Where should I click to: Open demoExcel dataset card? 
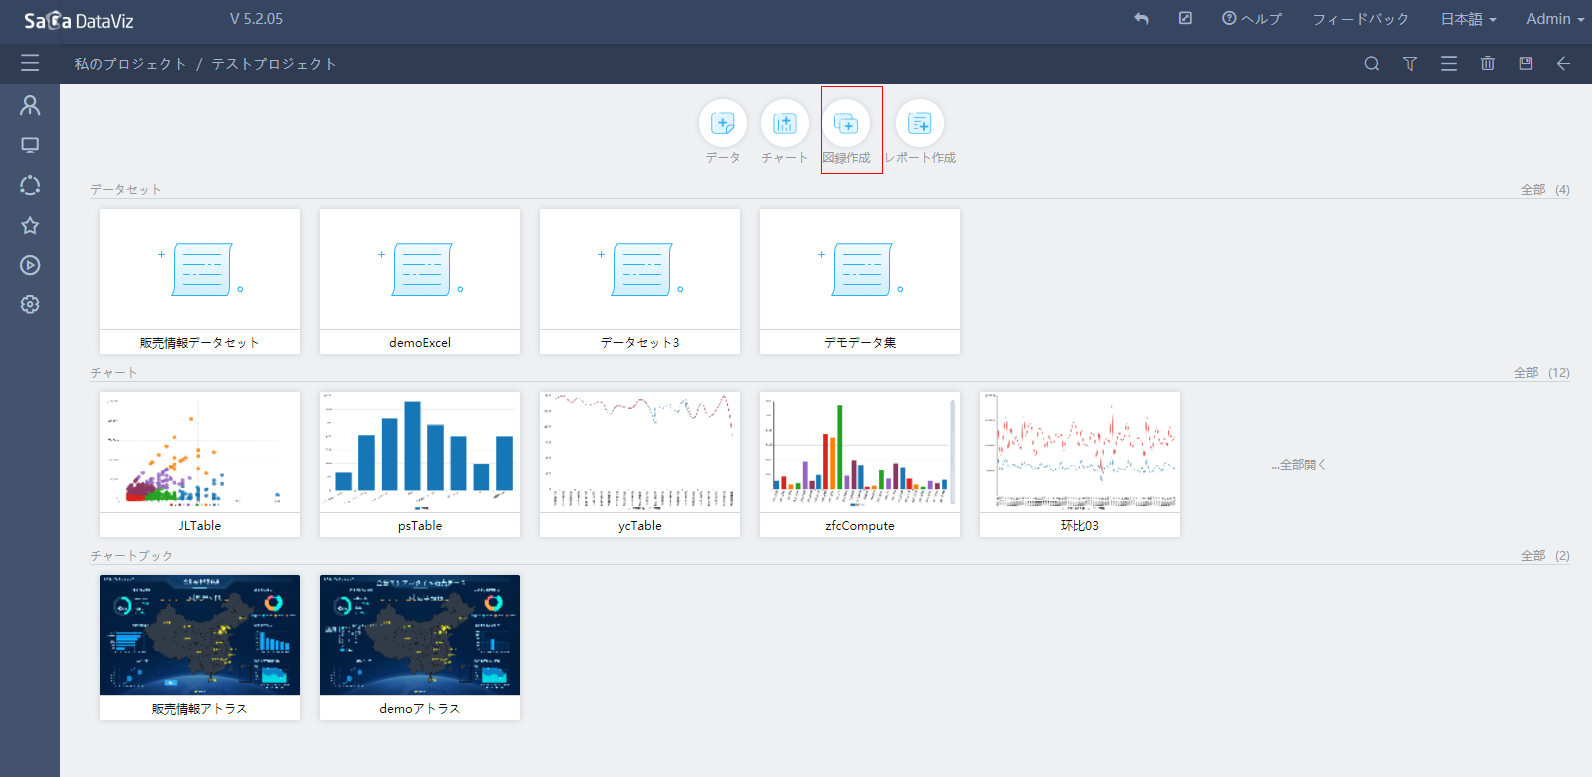[420, 281]
